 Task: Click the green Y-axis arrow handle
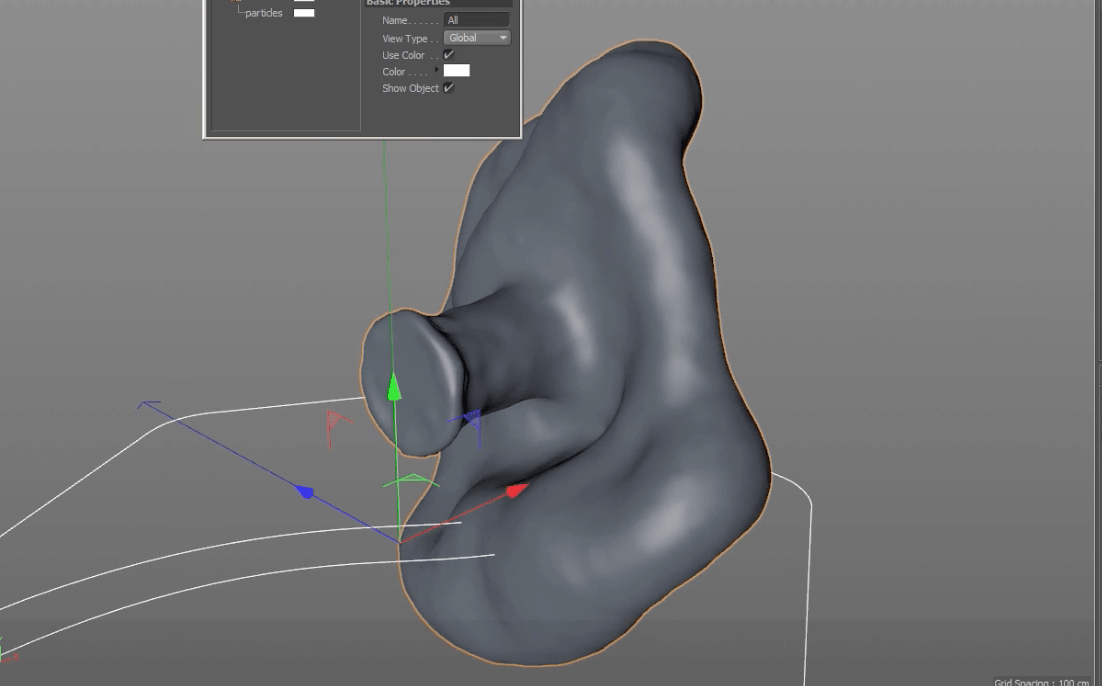[x=394, y=387]
